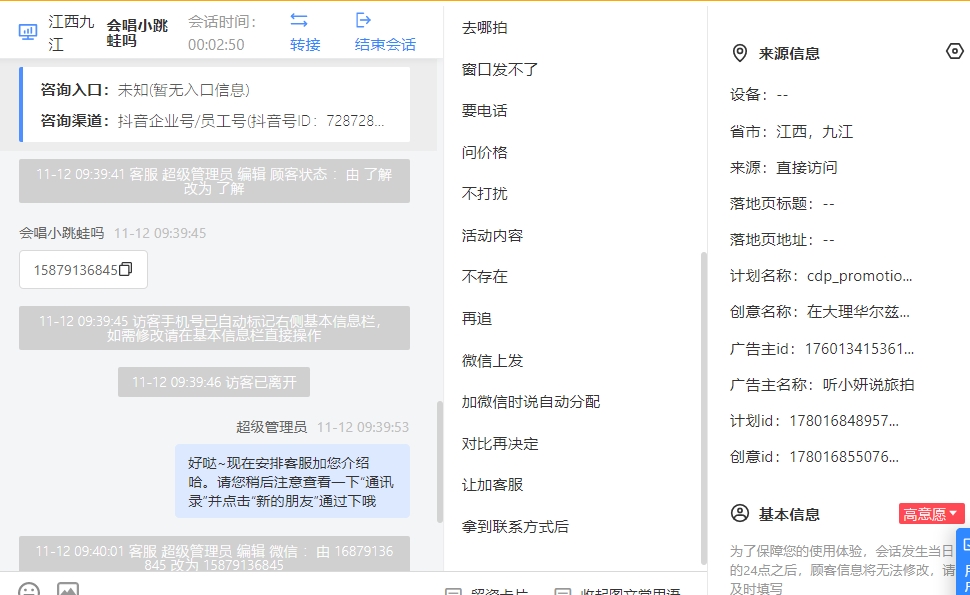This screenshot has height=595, width=970.
Task: Click the 结束会话 exit icon
Action: tap(363, 20)
